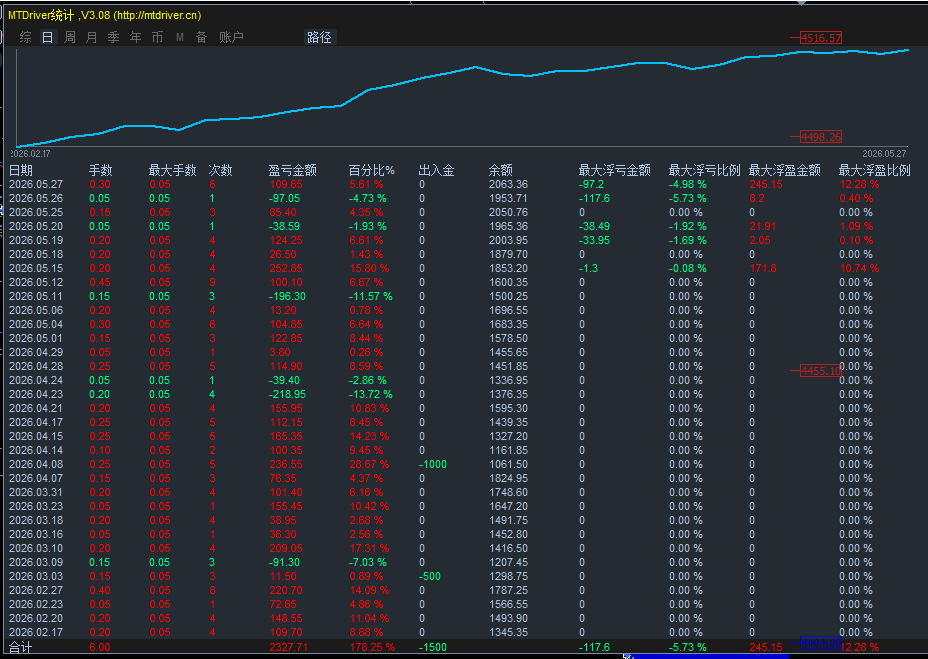
Task: Click the 最大浮亏比例 column header
Action: [704, 171]
